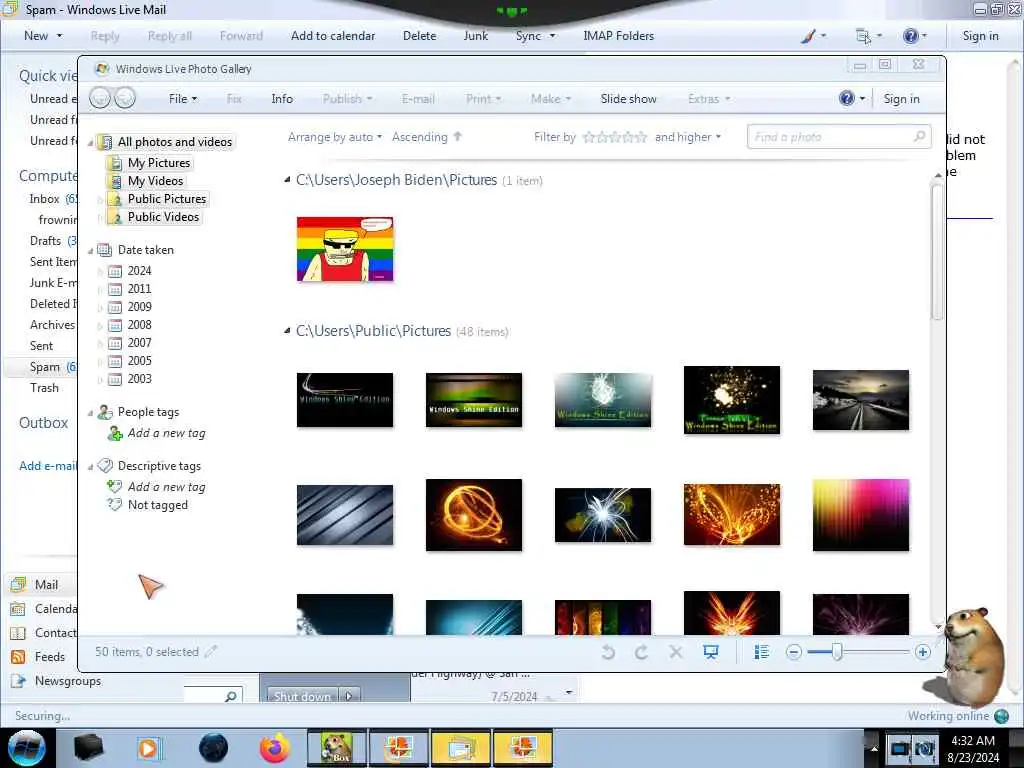This screenshot has height=768, width=1024.
Task: Switch thumbnail view with details icon
Action: [761, 652]
